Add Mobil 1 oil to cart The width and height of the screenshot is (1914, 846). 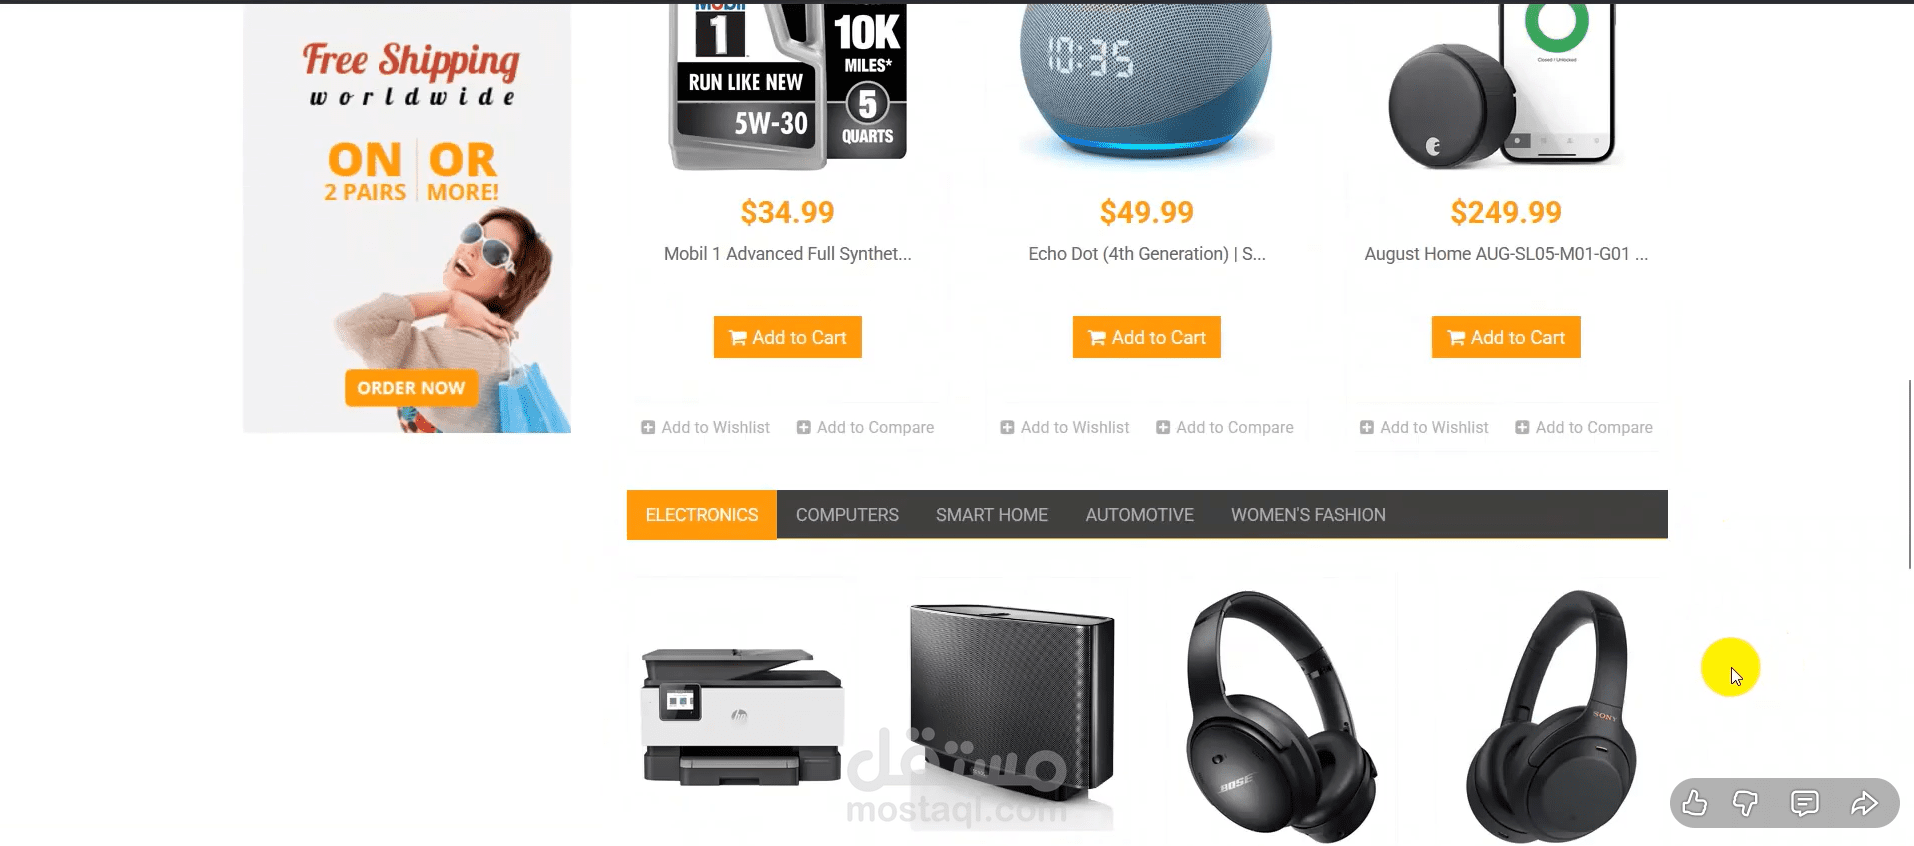click(x=788, y=337)
